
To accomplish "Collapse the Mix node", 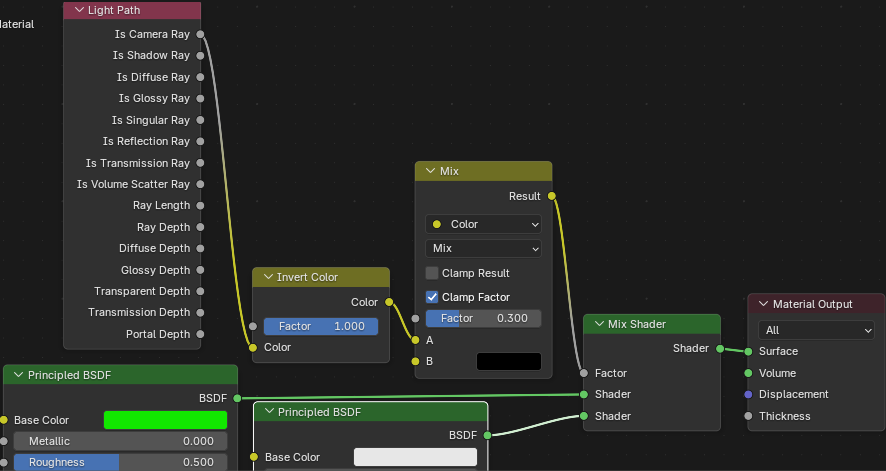I will tap(431, 171).
